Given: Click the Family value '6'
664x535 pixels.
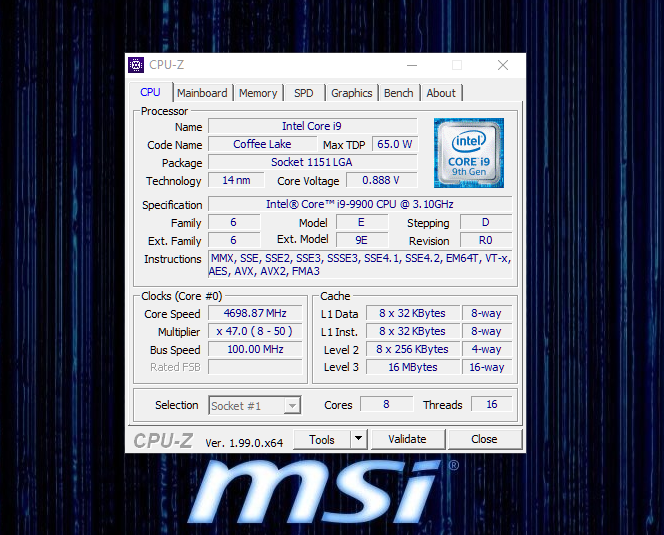Looking at the screenshot, I should [234, 222].
